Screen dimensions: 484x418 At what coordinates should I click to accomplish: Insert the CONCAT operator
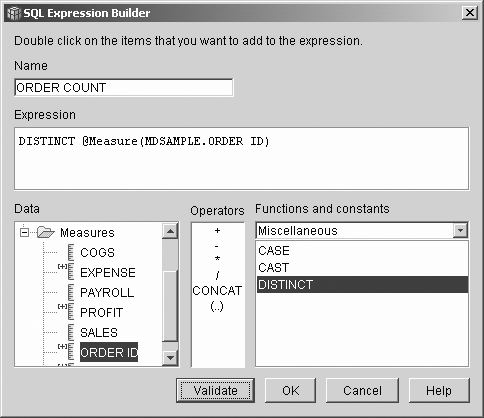tap(217, 291)
